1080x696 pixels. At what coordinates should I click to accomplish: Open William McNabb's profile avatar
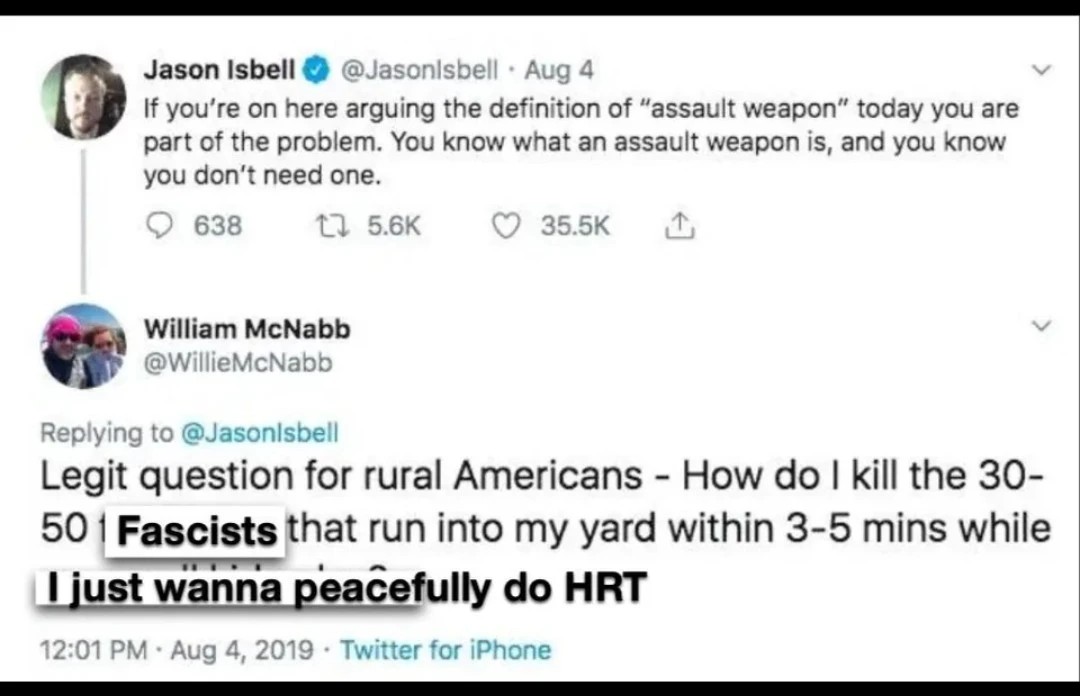click(x=84, y=346)
